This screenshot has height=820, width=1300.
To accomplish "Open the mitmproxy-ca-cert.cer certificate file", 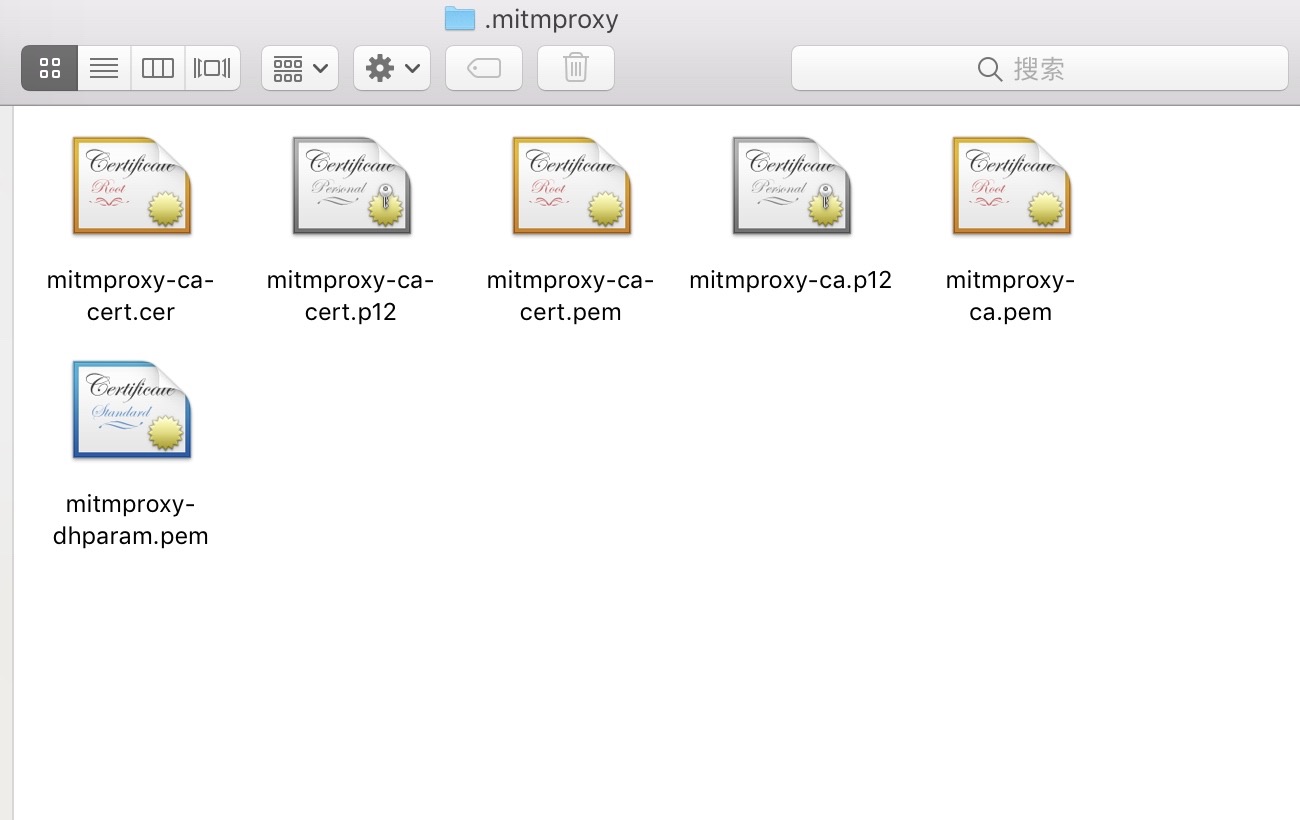I will point(130,185).
